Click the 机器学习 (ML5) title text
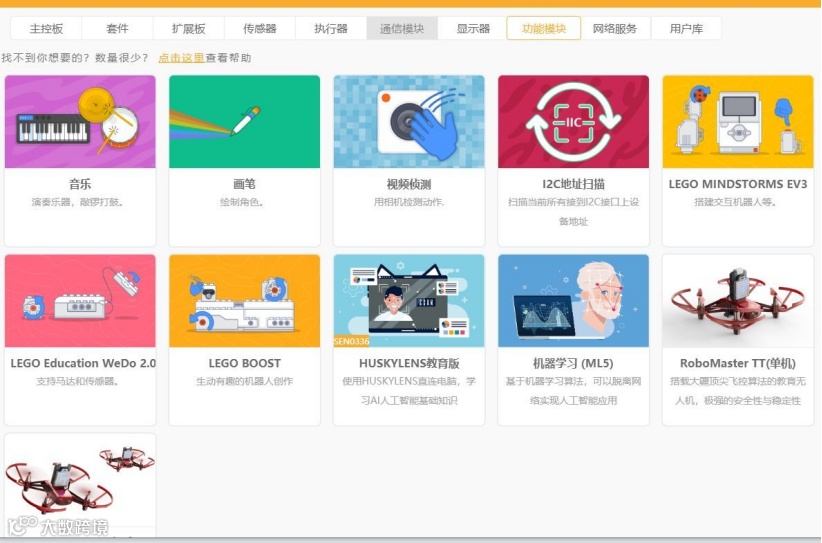This screenshot has height=543, width=822. (574, 363)
